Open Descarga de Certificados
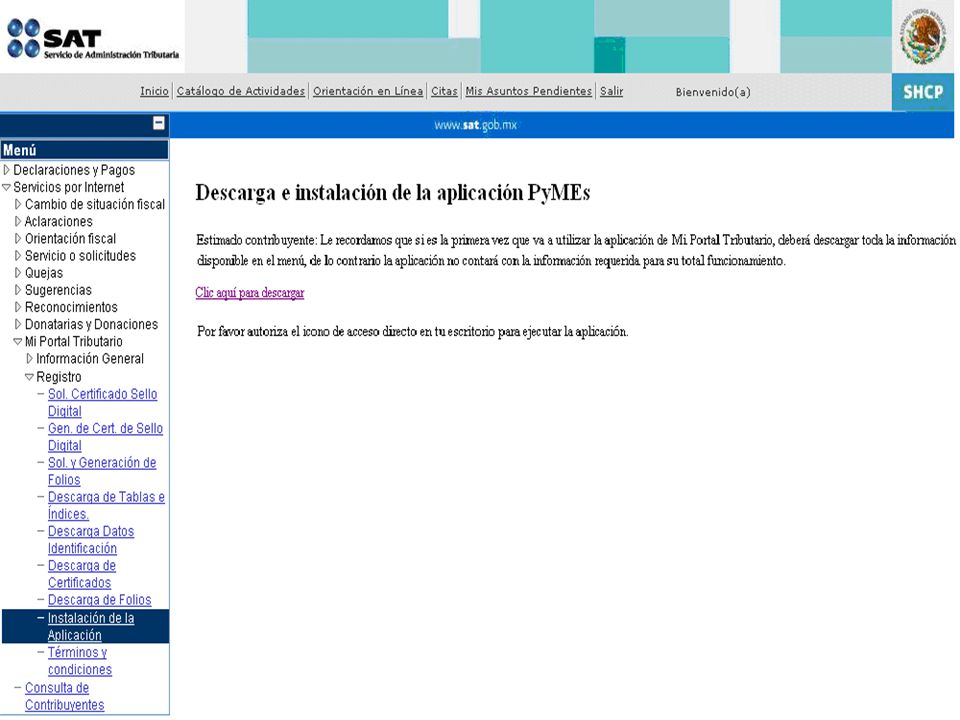Screen dimensions: 960x720 81,574
